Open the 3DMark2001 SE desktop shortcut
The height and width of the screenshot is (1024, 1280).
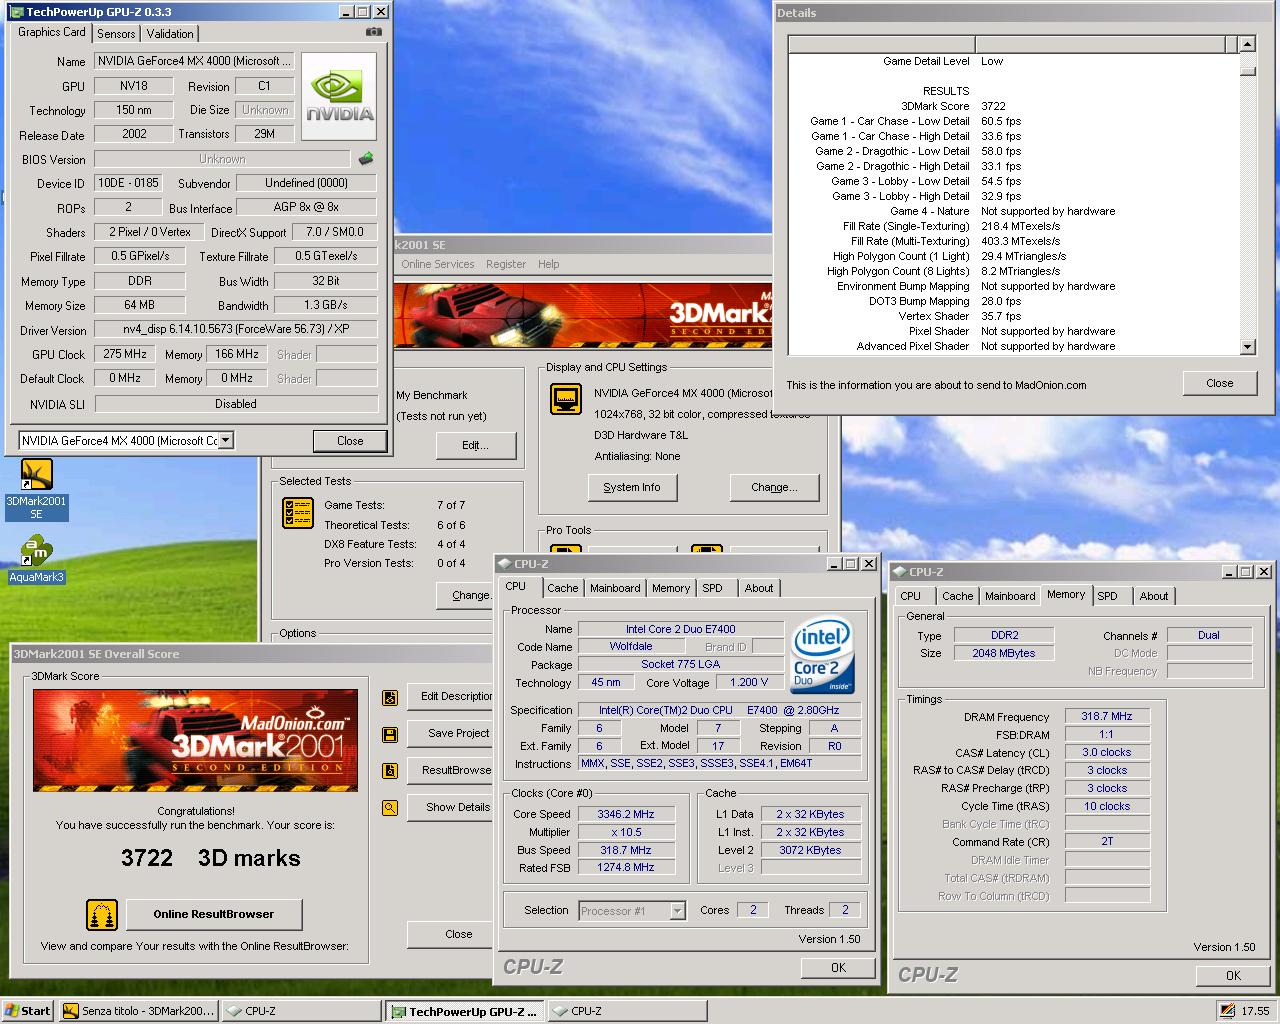tap(36, 489)
